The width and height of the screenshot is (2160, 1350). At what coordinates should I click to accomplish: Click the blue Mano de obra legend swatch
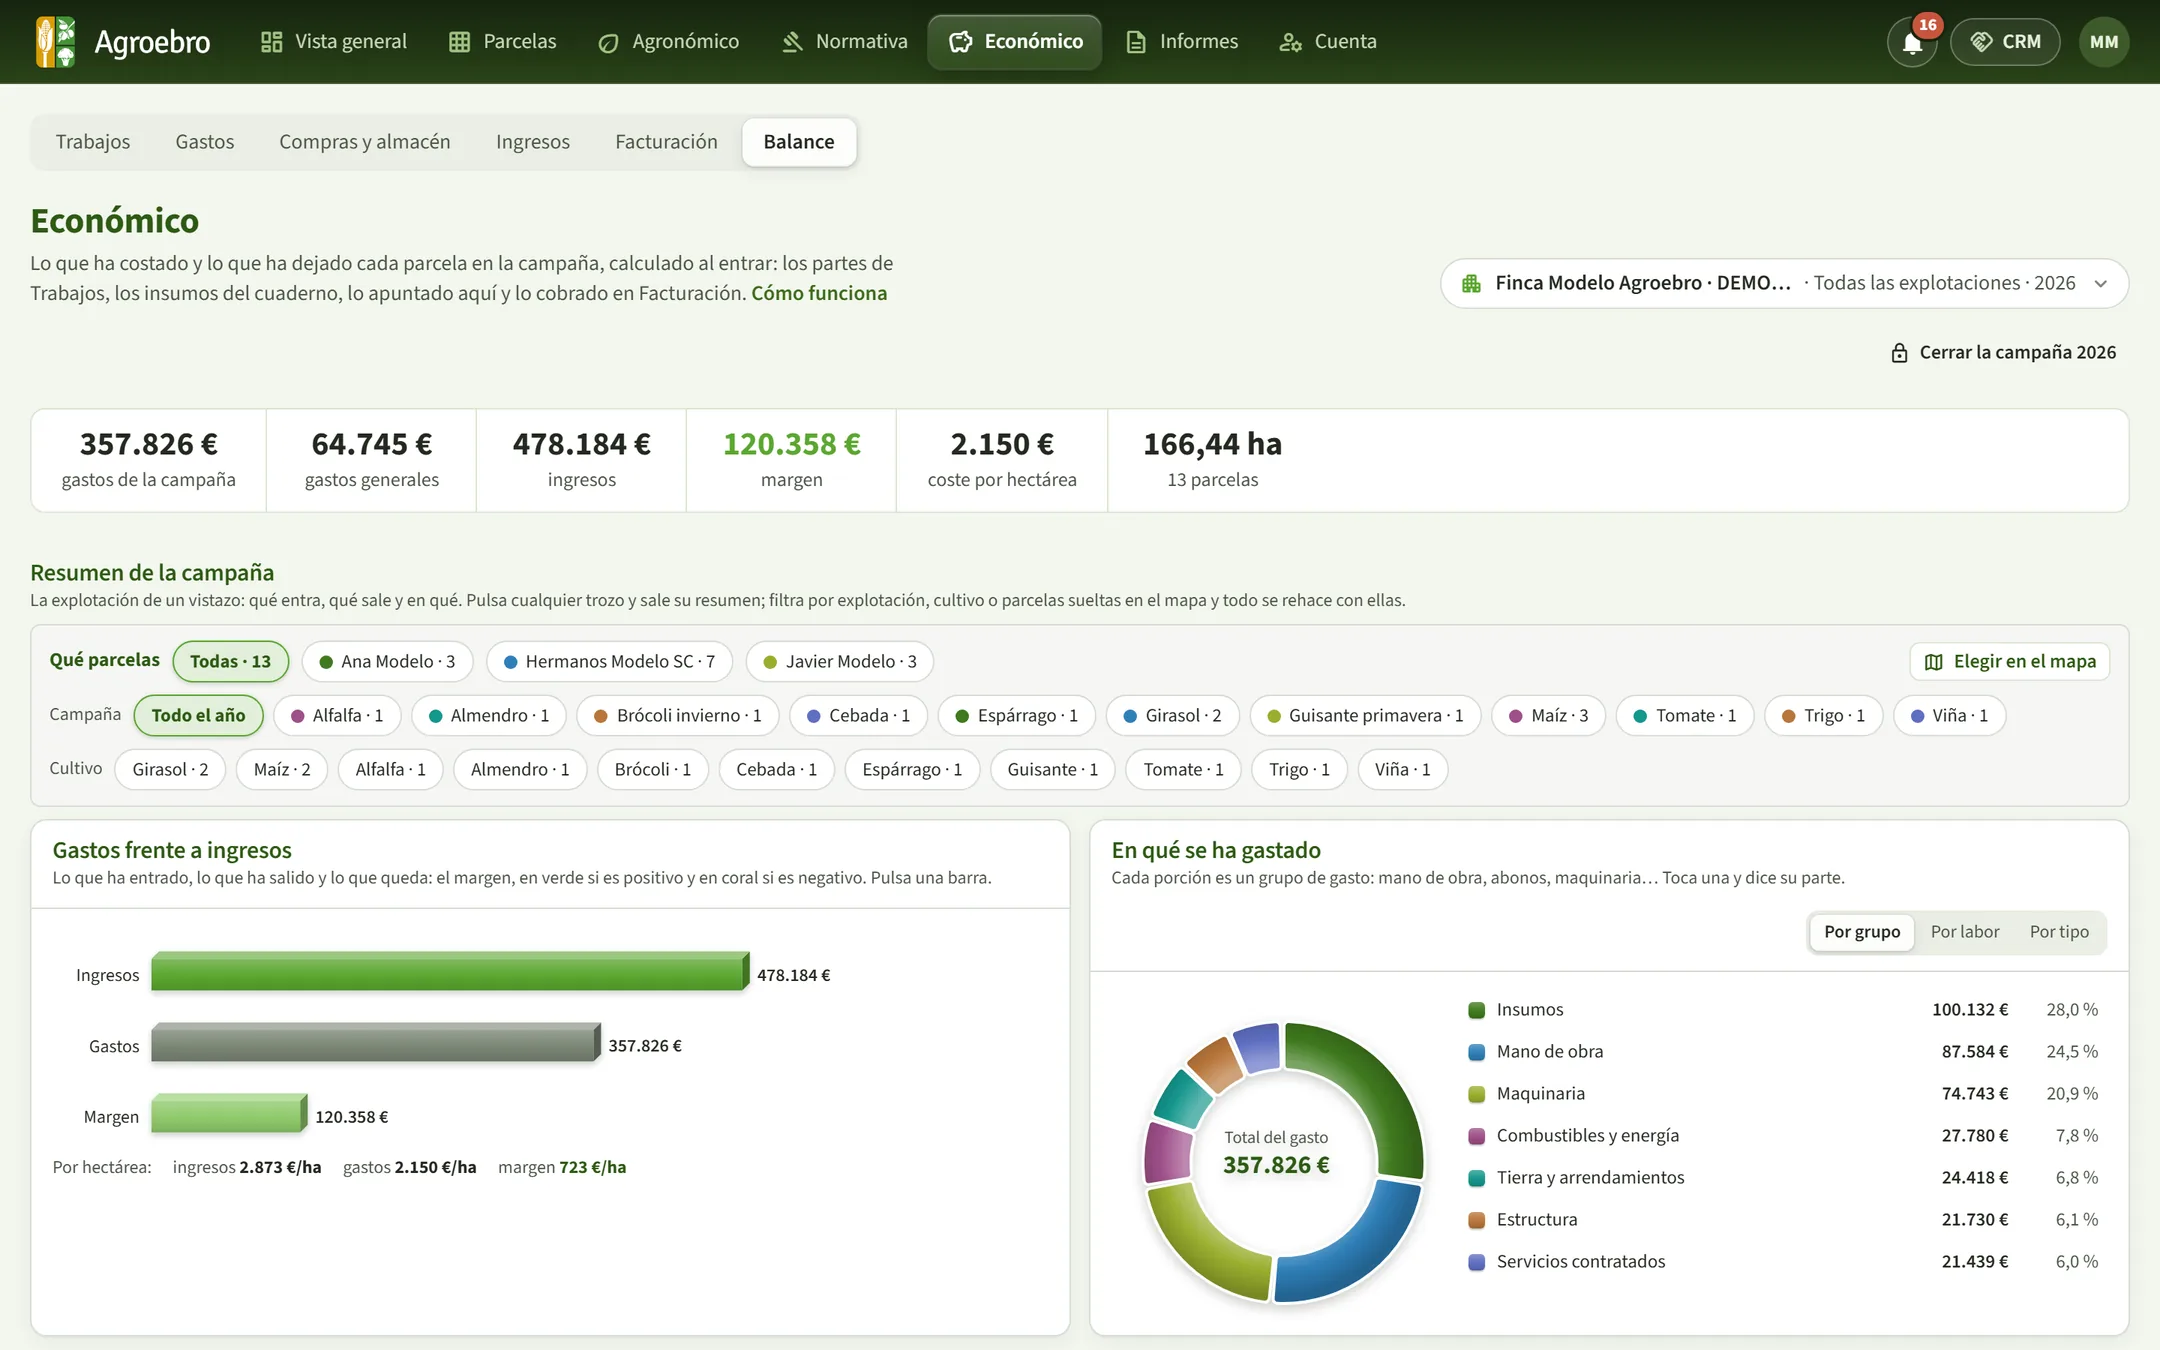click(1476, 1052)
